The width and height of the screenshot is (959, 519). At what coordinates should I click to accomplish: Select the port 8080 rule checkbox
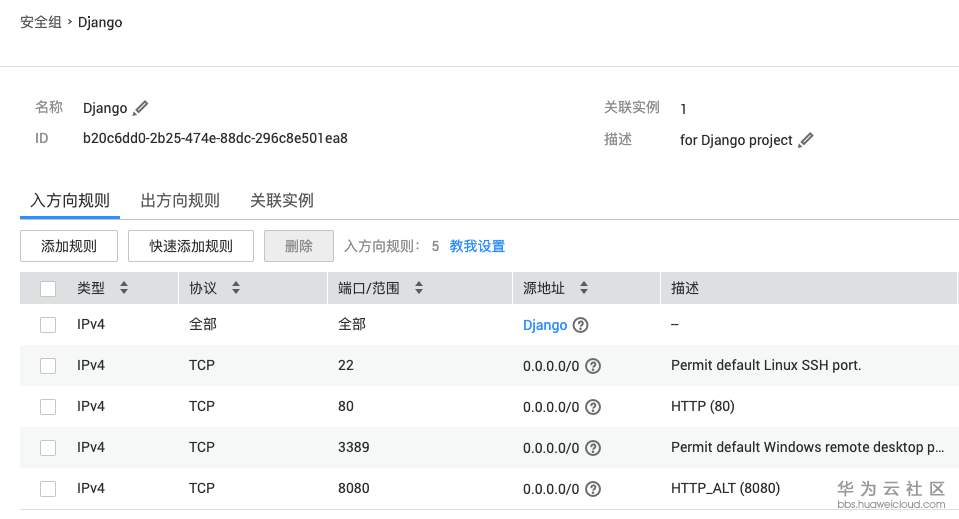click(x=48, y=489)
